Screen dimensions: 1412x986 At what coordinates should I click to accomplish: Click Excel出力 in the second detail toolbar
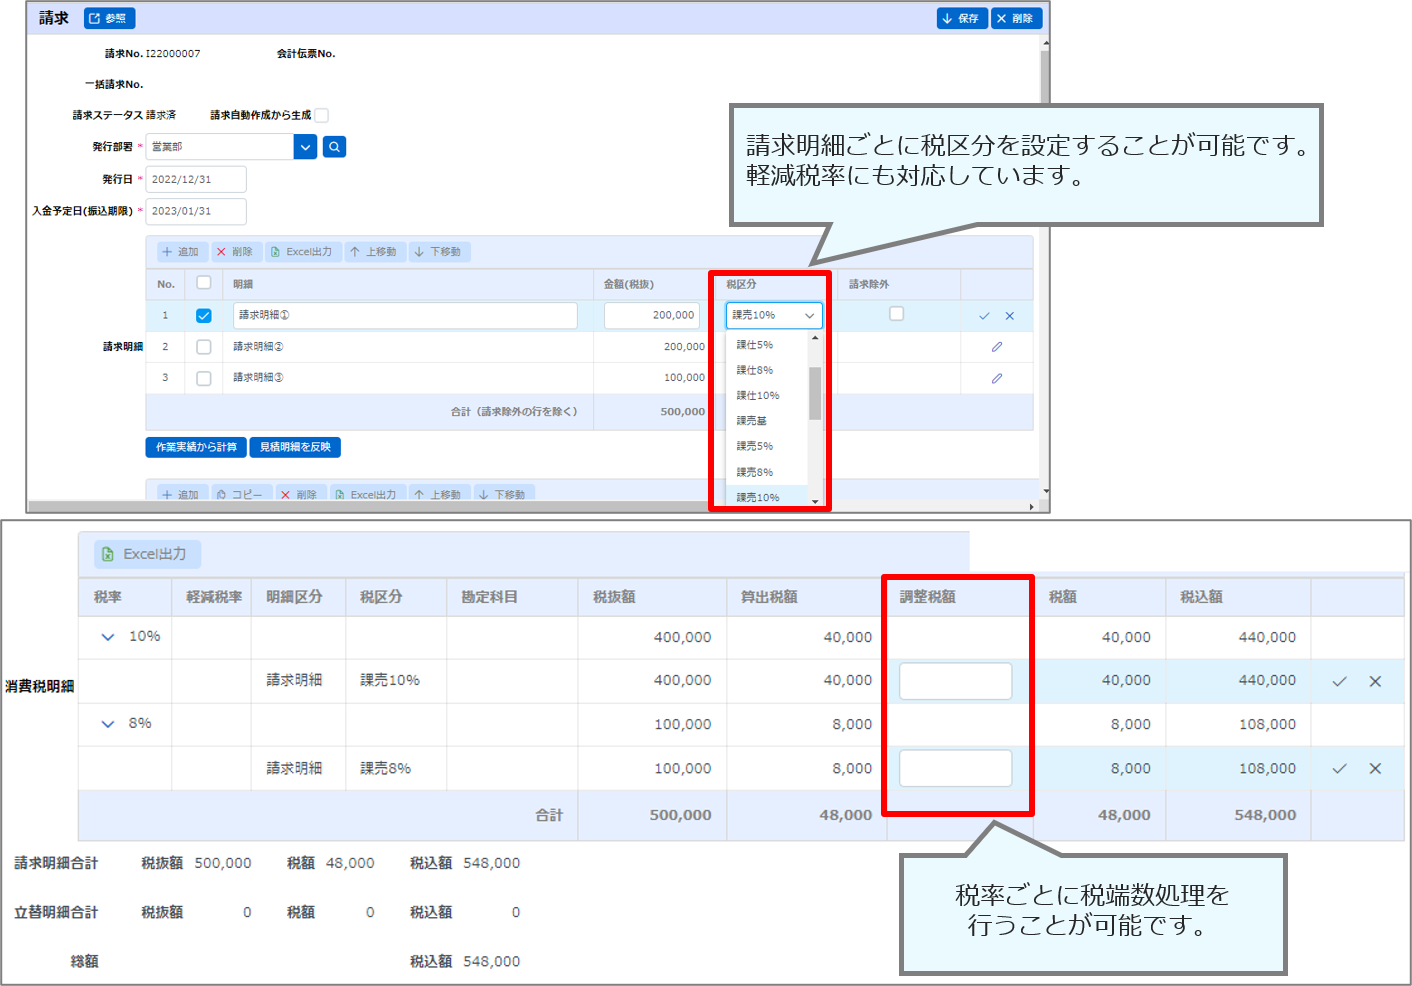(x=367, y=494)
